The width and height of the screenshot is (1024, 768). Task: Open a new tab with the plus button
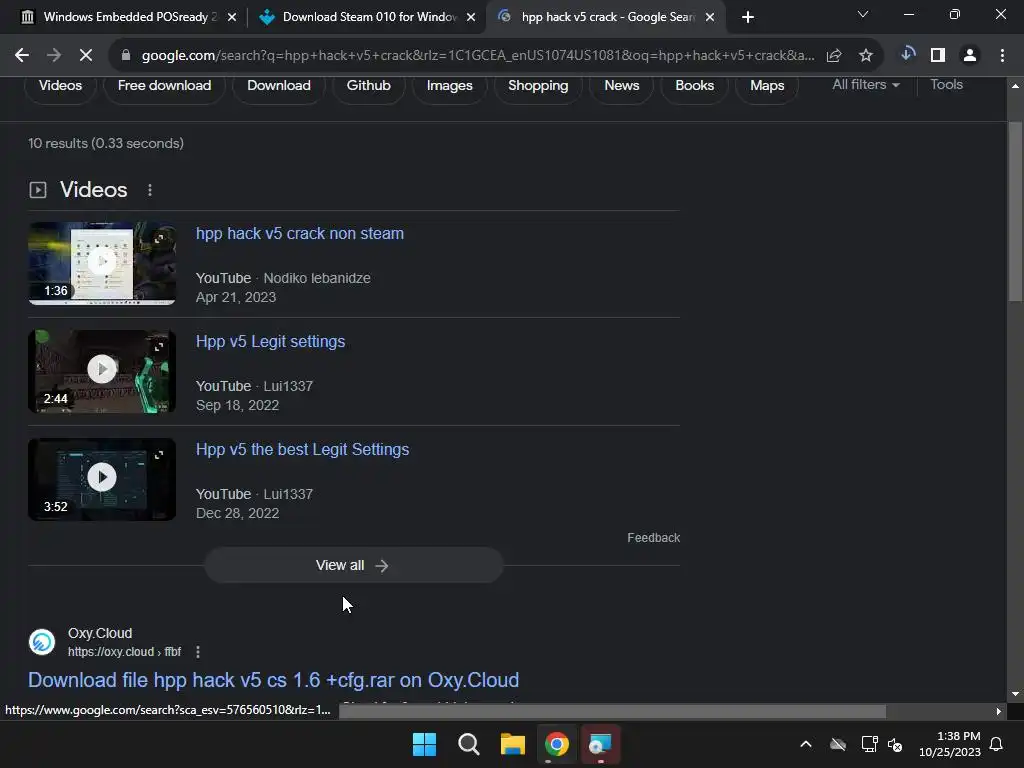coord(748,17)
